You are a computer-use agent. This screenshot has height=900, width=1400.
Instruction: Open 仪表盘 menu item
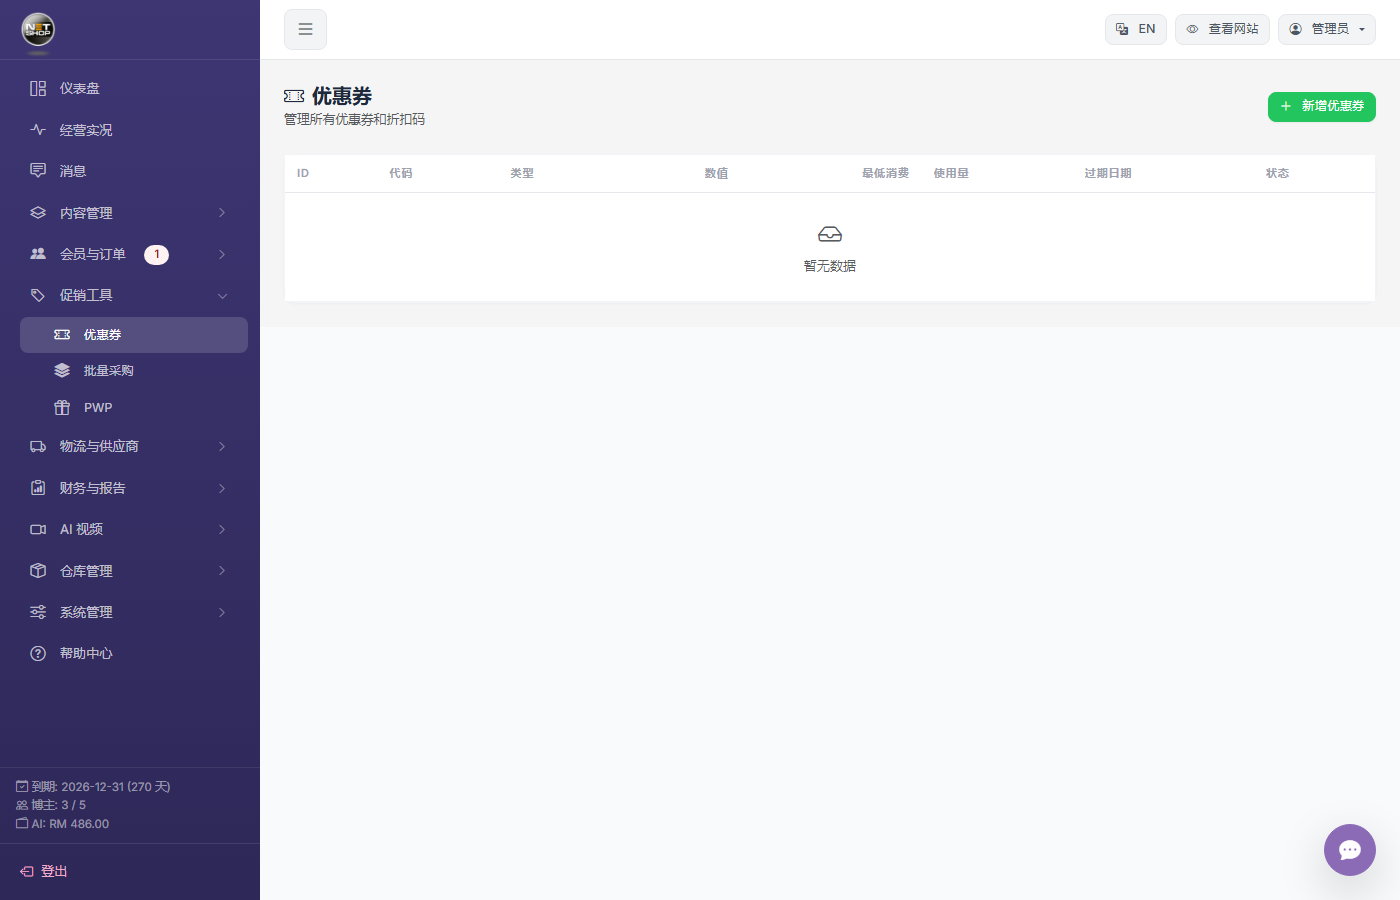[x=134, y=88]
